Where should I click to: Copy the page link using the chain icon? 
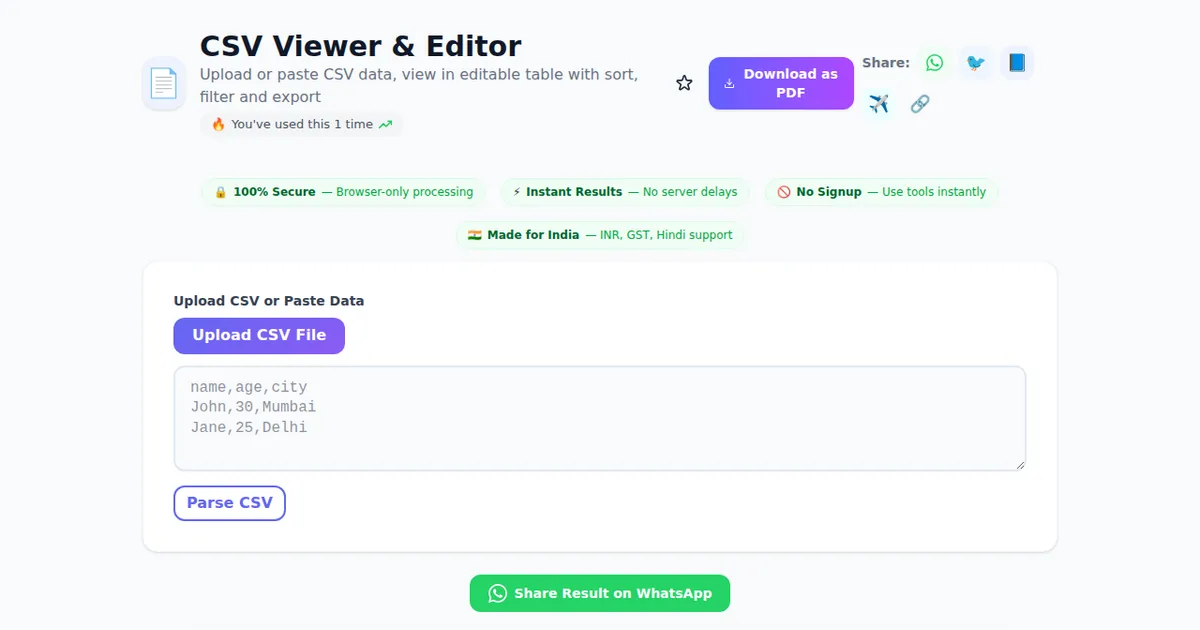(920, 103)
